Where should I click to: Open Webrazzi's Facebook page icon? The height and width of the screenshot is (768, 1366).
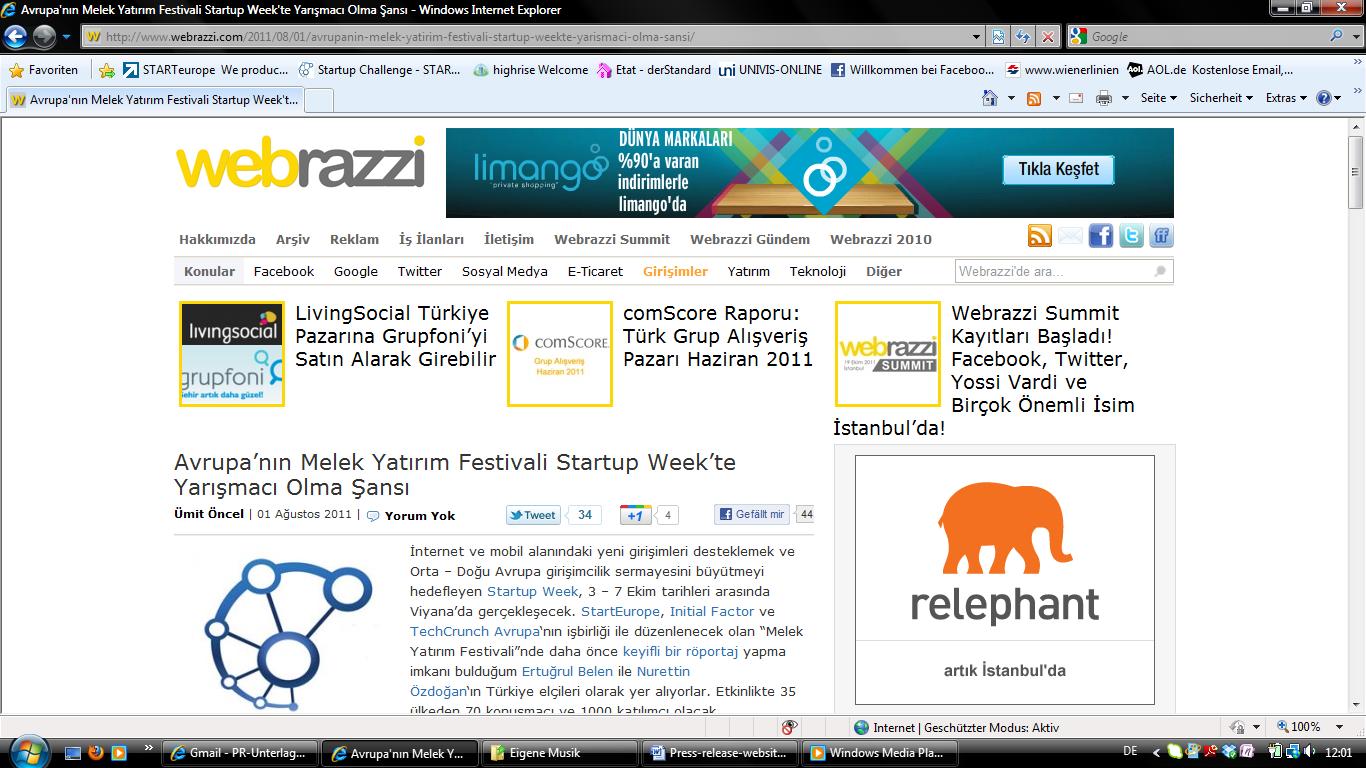click(x=1100, y=236)
